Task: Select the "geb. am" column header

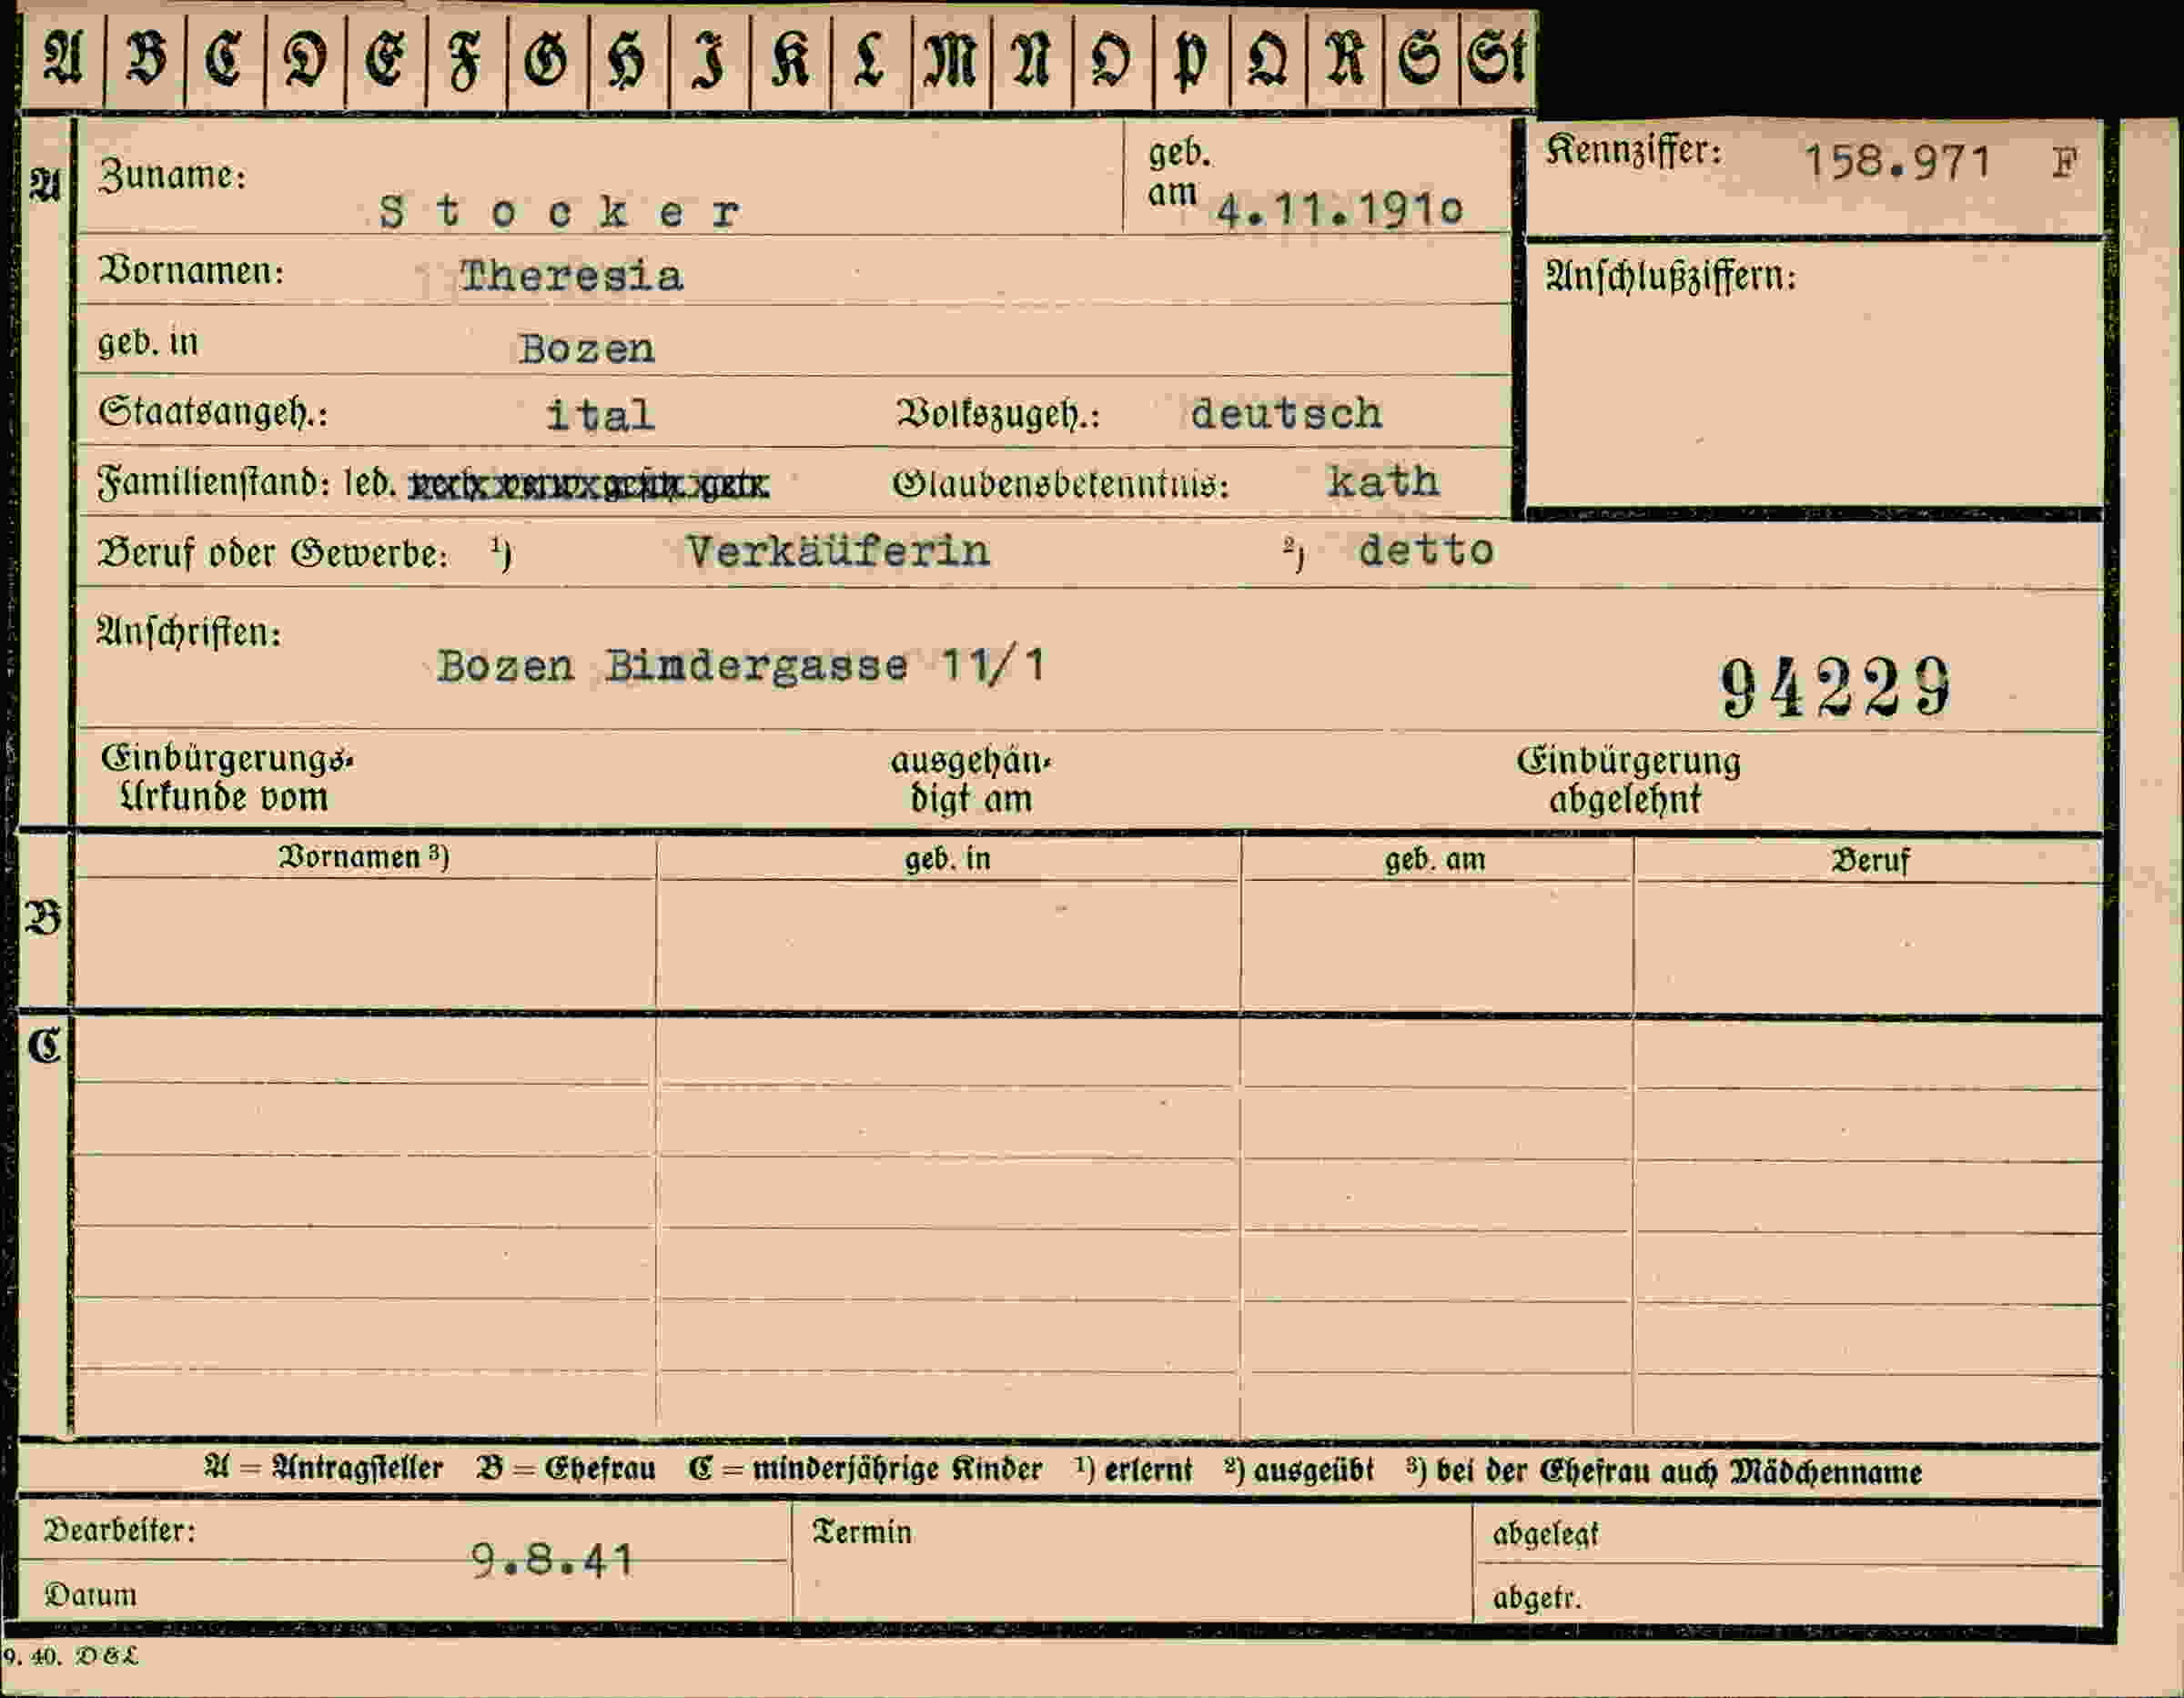Action: point(1435,859)
